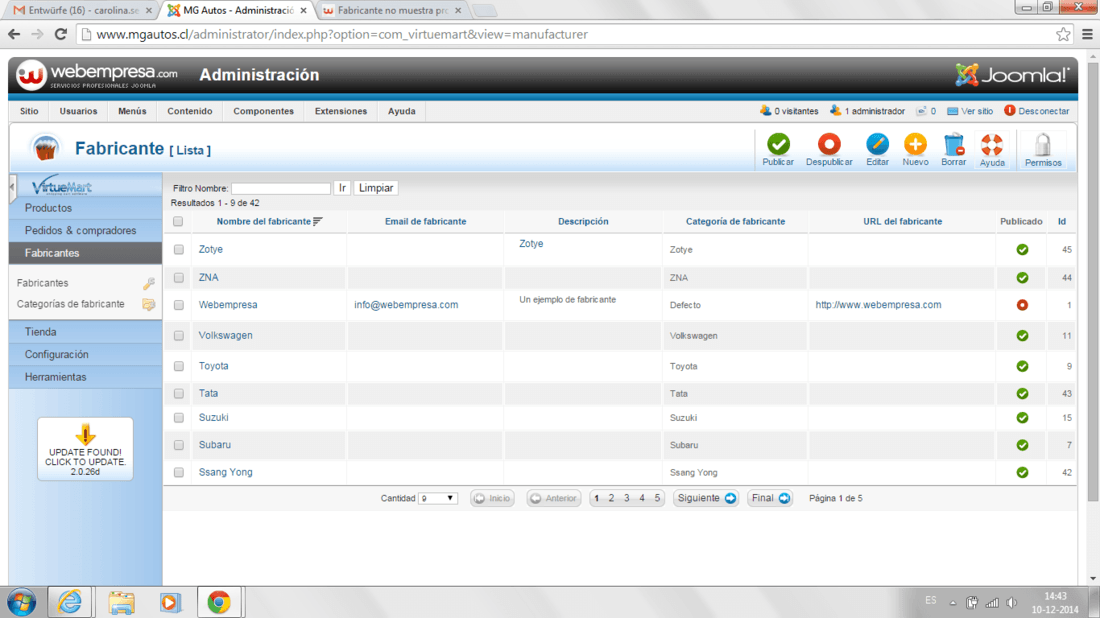Click the Fabricantes wrench icon in submenu

point(149,283)
